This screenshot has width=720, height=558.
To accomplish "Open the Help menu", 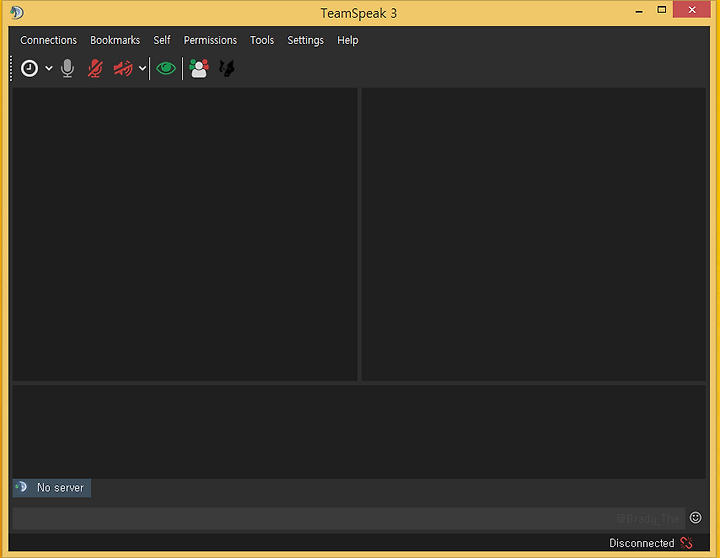I will pyautogui.click(x=348, y=40).
